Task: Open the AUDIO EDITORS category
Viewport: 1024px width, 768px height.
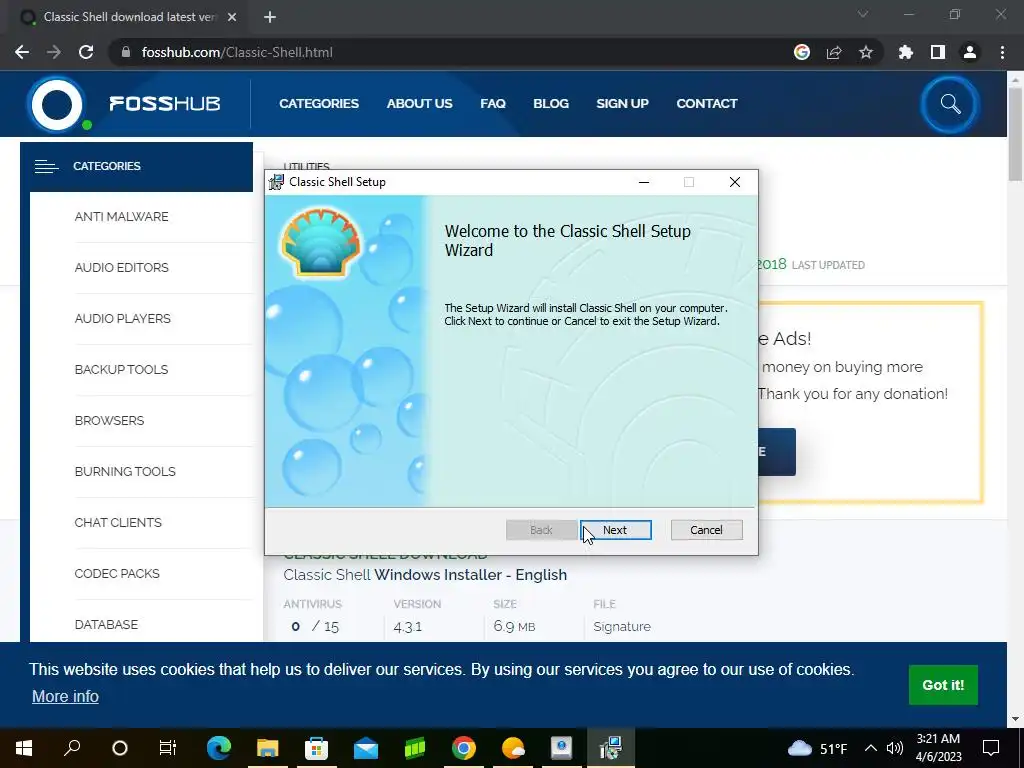Action: coord(121,268)
